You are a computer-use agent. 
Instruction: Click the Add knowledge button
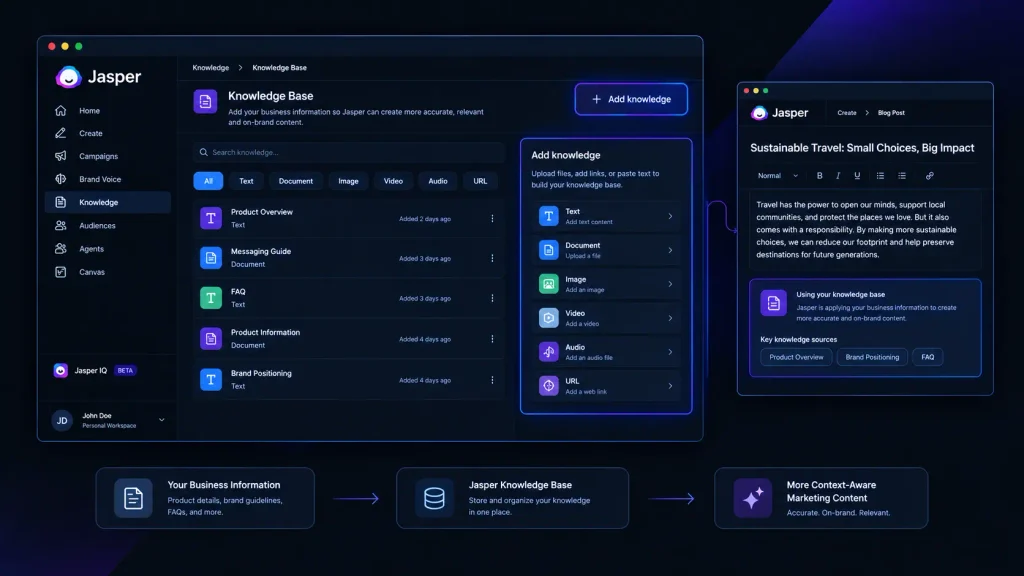631,99
